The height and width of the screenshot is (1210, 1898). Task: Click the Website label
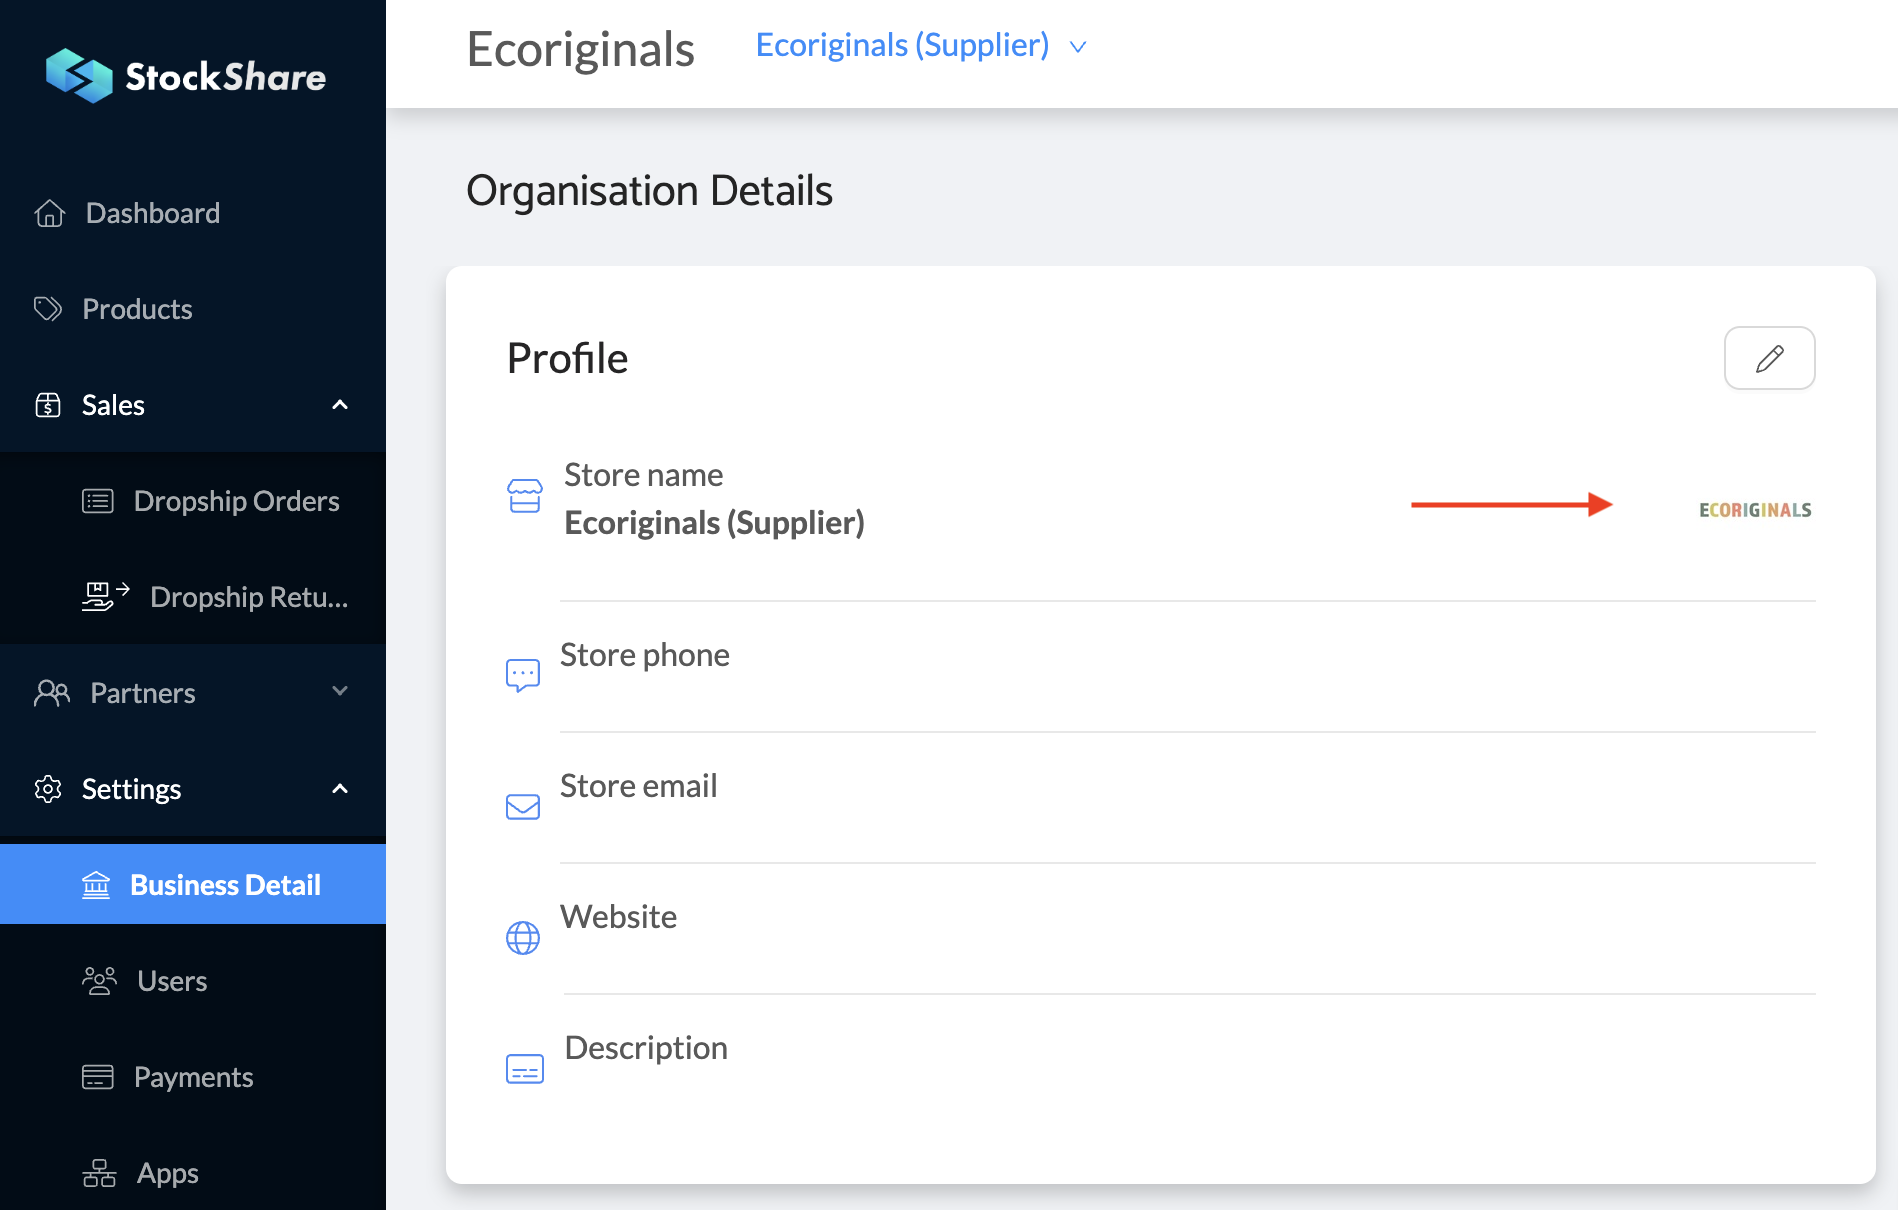618,917
